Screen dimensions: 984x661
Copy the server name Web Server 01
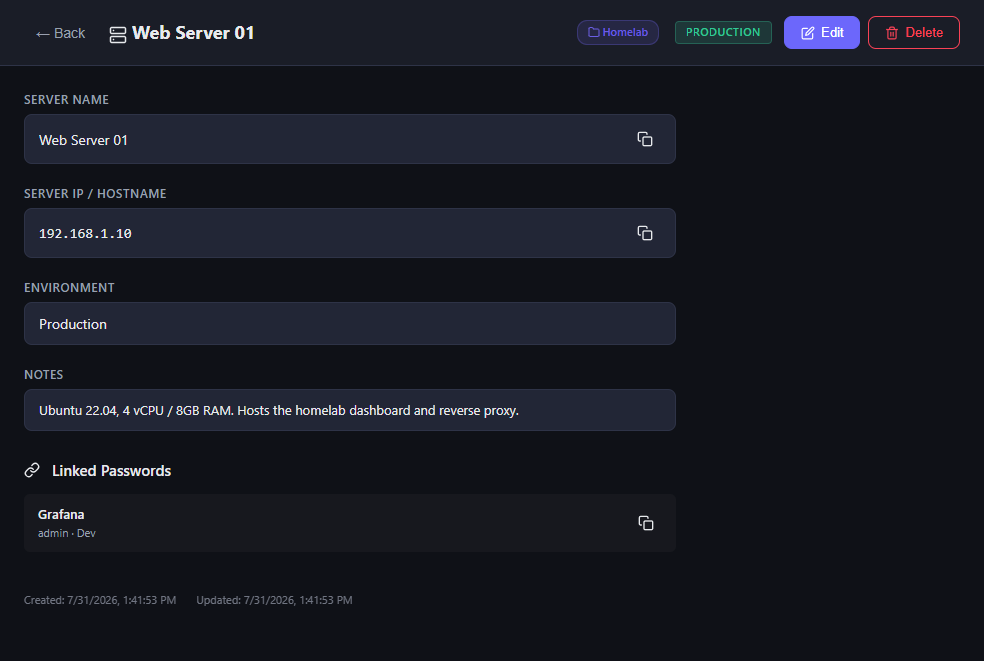pyautogui.click(x=644, y=139)
